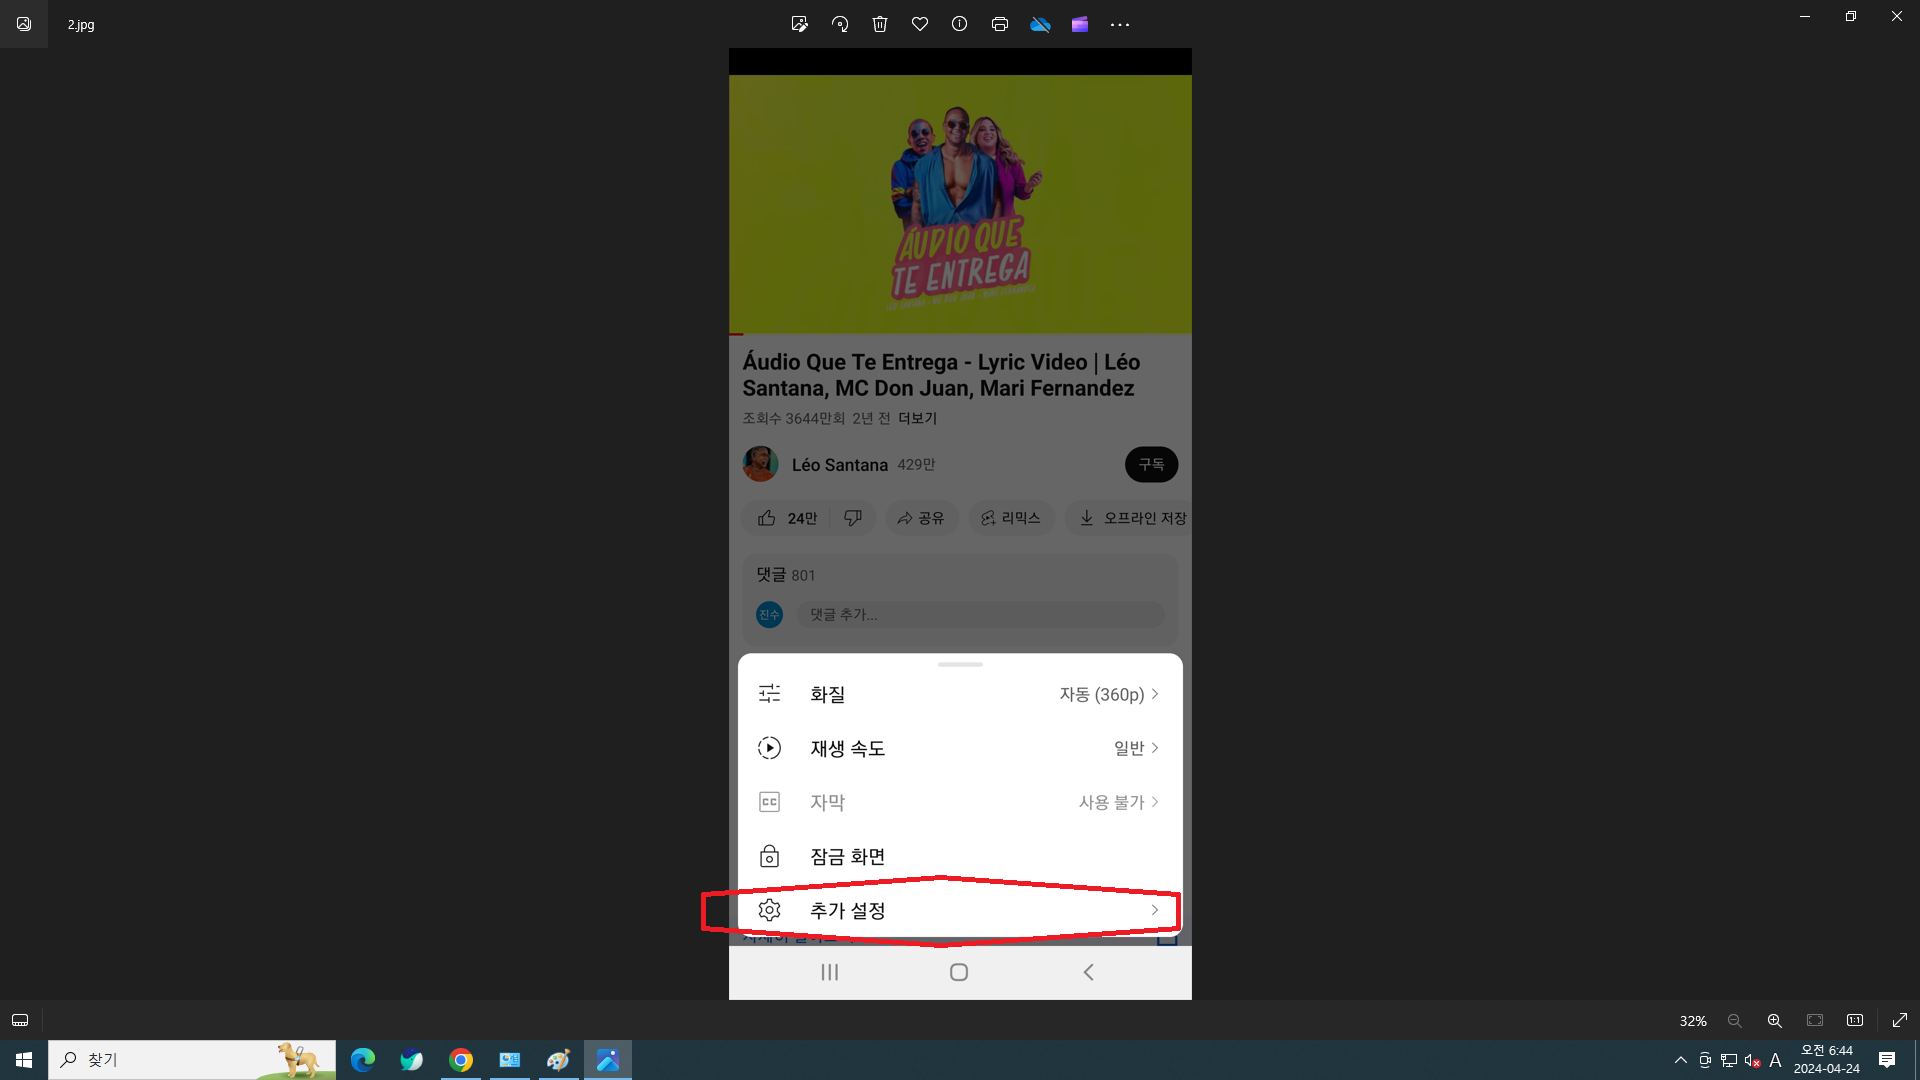This screenshot has width=1920, height=1080.
Task: Click the zoom in magnifier icon
Action: tap(1775, 1020)
